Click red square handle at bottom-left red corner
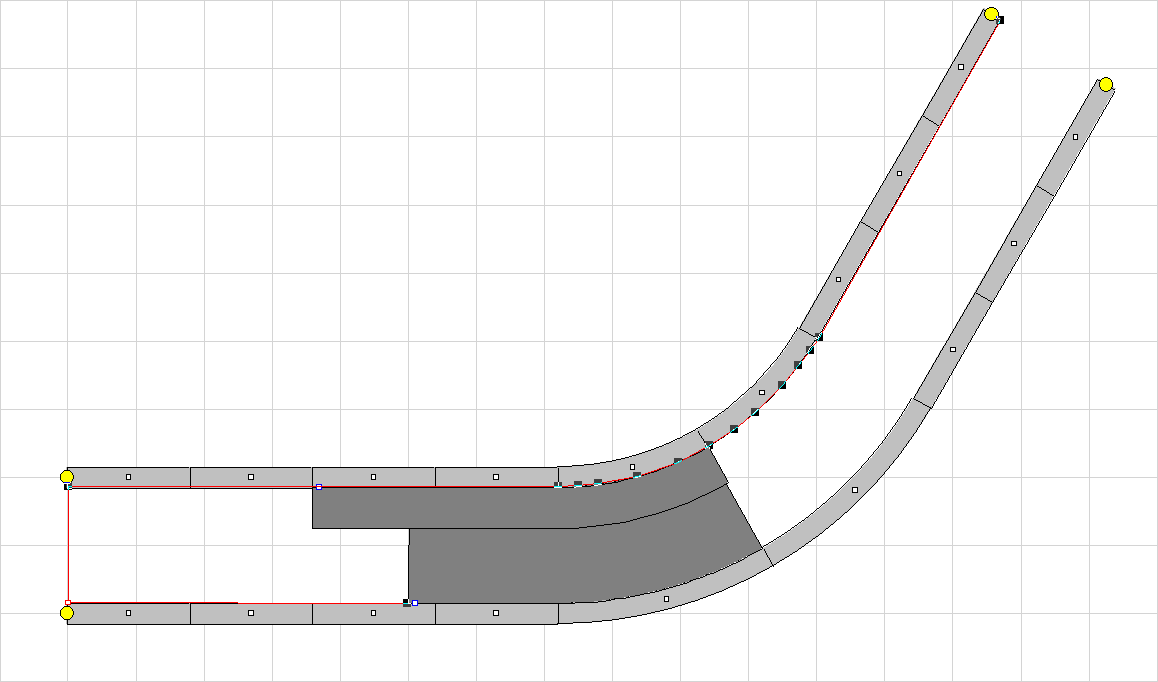Viewport: 1158px width, 682px height. (68, 603)
